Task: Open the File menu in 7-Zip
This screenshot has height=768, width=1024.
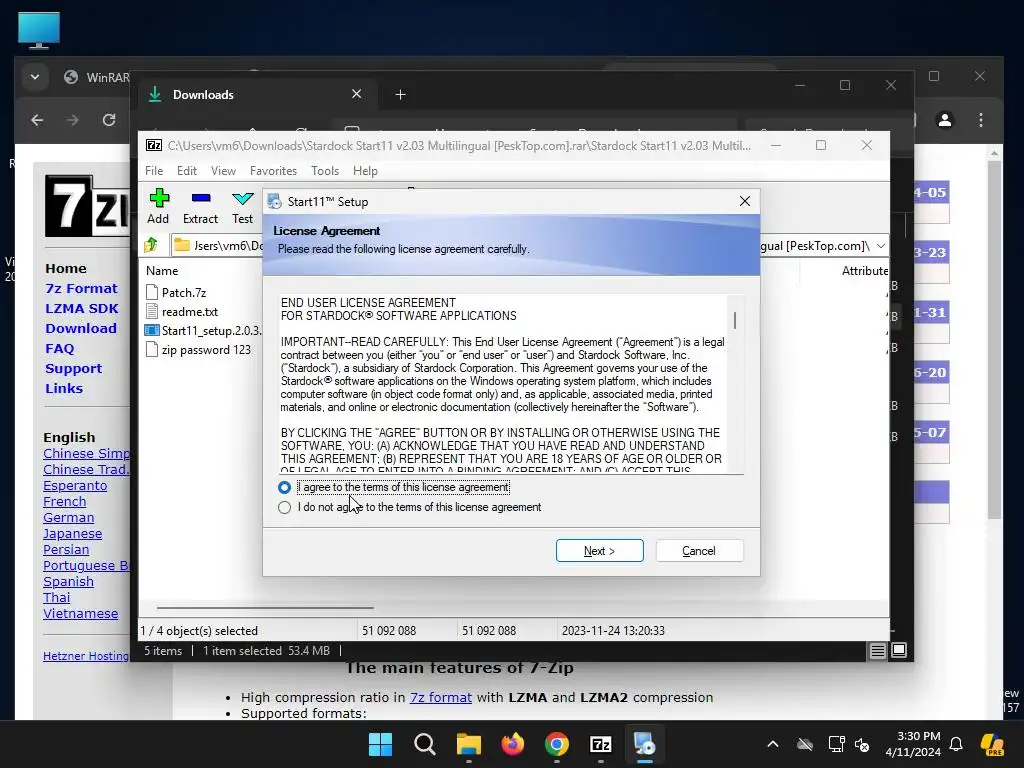Action: [154, 170]
